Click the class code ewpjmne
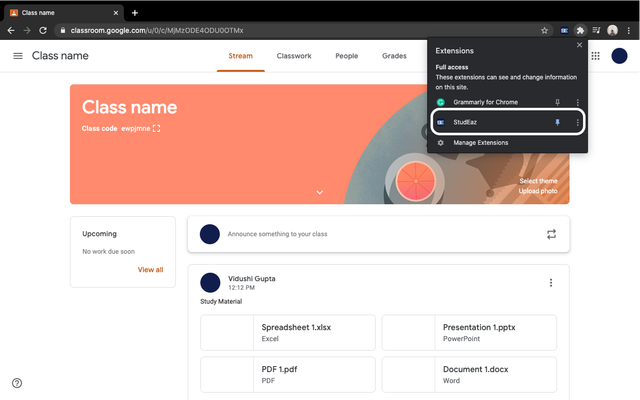 [136, 129]
